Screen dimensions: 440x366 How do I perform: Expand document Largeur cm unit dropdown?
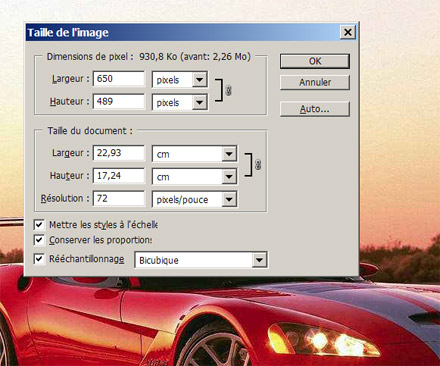[229, 154]
